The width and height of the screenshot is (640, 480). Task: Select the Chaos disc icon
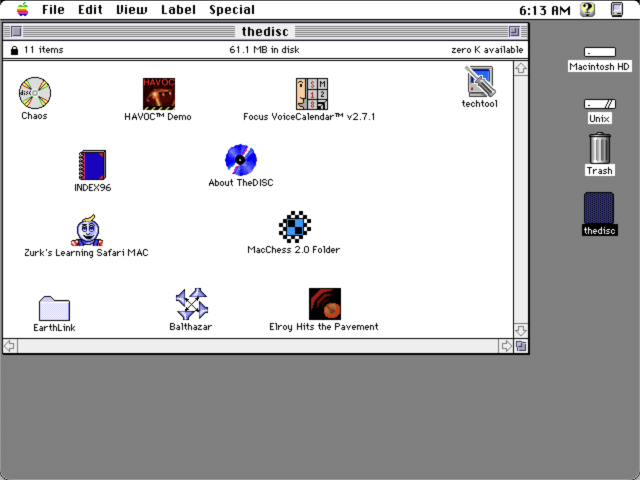pos(35,93)
